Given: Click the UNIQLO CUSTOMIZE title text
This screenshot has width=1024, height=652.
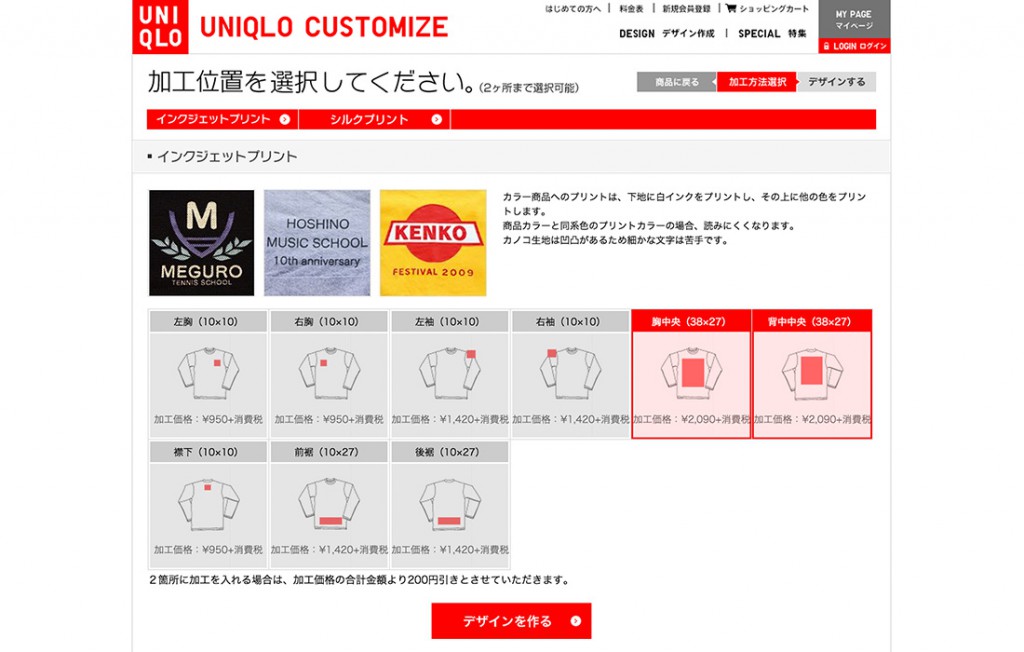Looking at the screenshot, I should (x=324, y=27).
